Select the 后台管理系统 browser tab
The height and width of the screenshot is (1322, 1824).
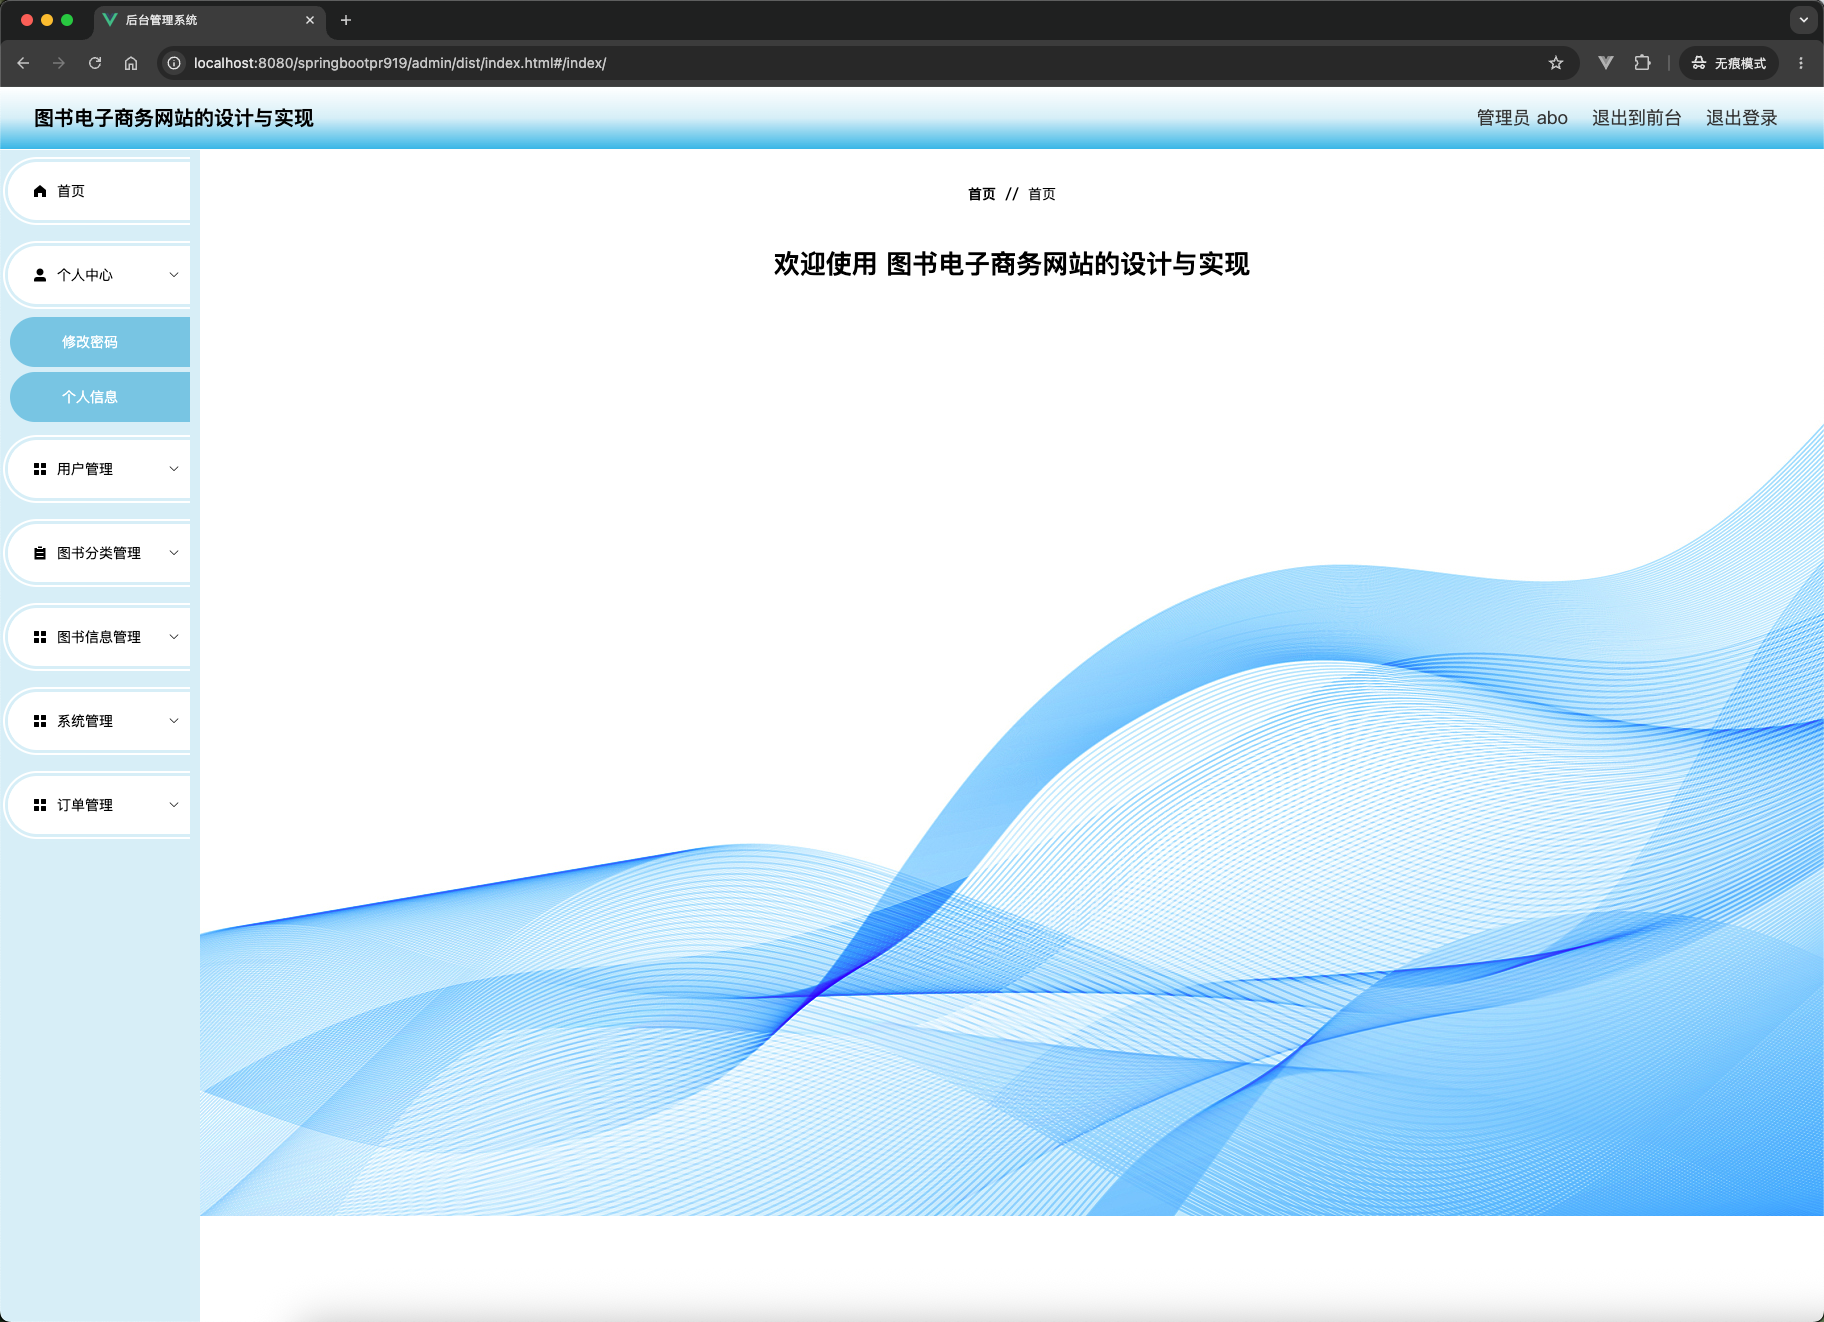pos(210,20)
